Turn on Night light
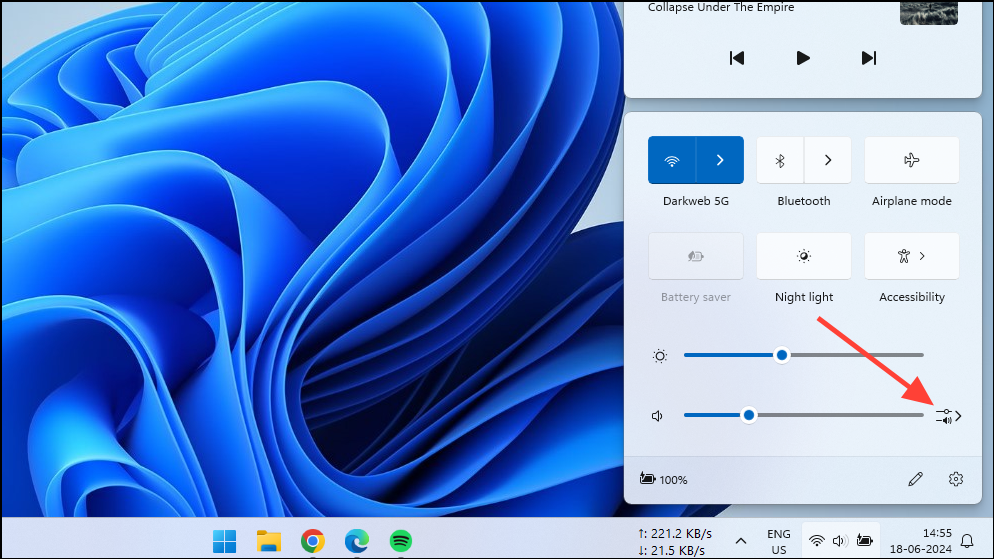Image resolution: width=994 pixels, height=559 pixels. tap(804, 256)
